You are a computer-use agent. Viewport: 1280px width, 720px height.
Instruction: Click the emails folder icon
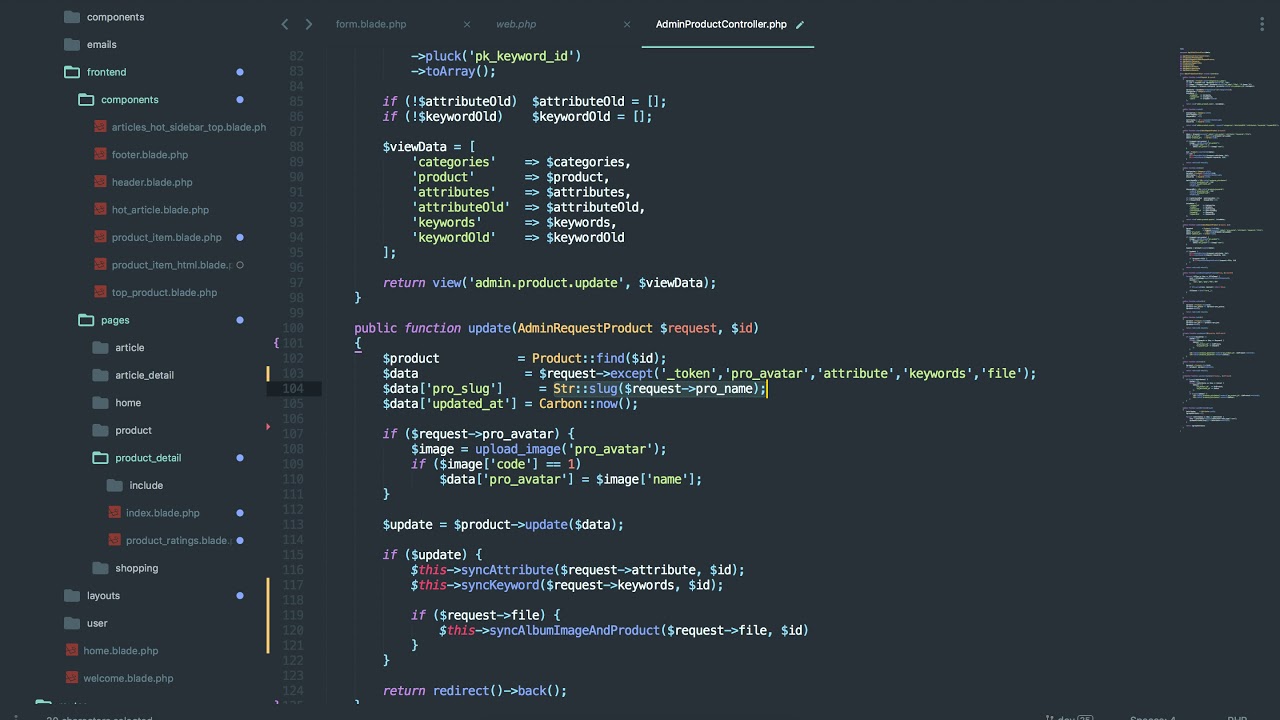point(72,44)
